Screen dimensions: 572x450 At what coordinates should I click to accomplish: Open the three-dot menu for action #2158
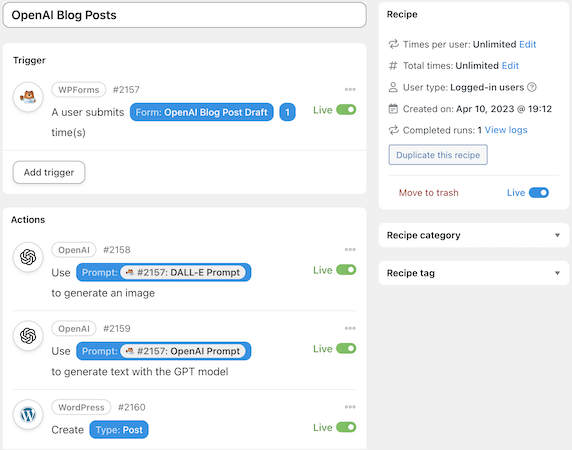(350, 249)
